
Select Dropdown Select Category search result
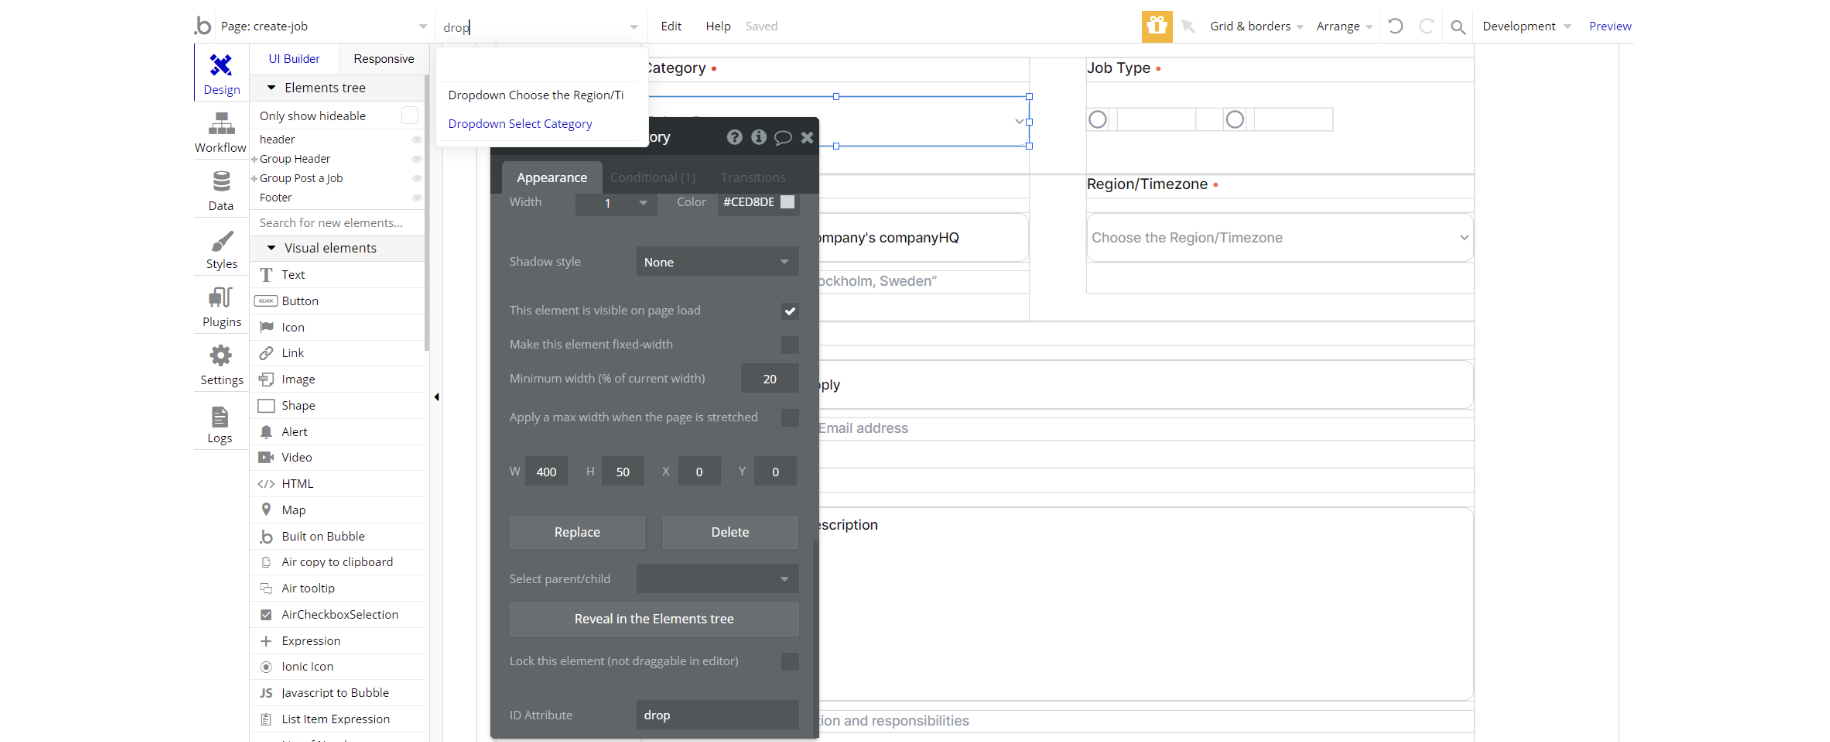pos(520,124)
